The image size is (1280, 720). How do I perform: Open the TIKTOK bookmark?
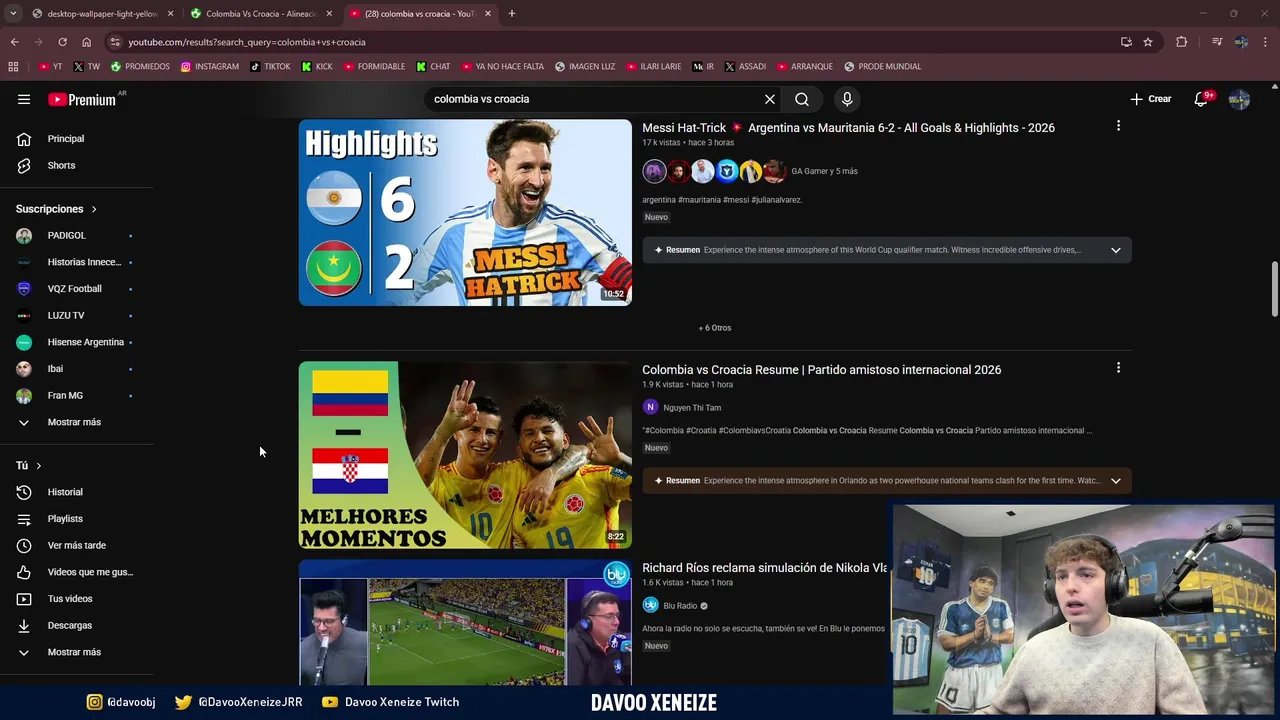pyautogui.click(x=270, y=67)
